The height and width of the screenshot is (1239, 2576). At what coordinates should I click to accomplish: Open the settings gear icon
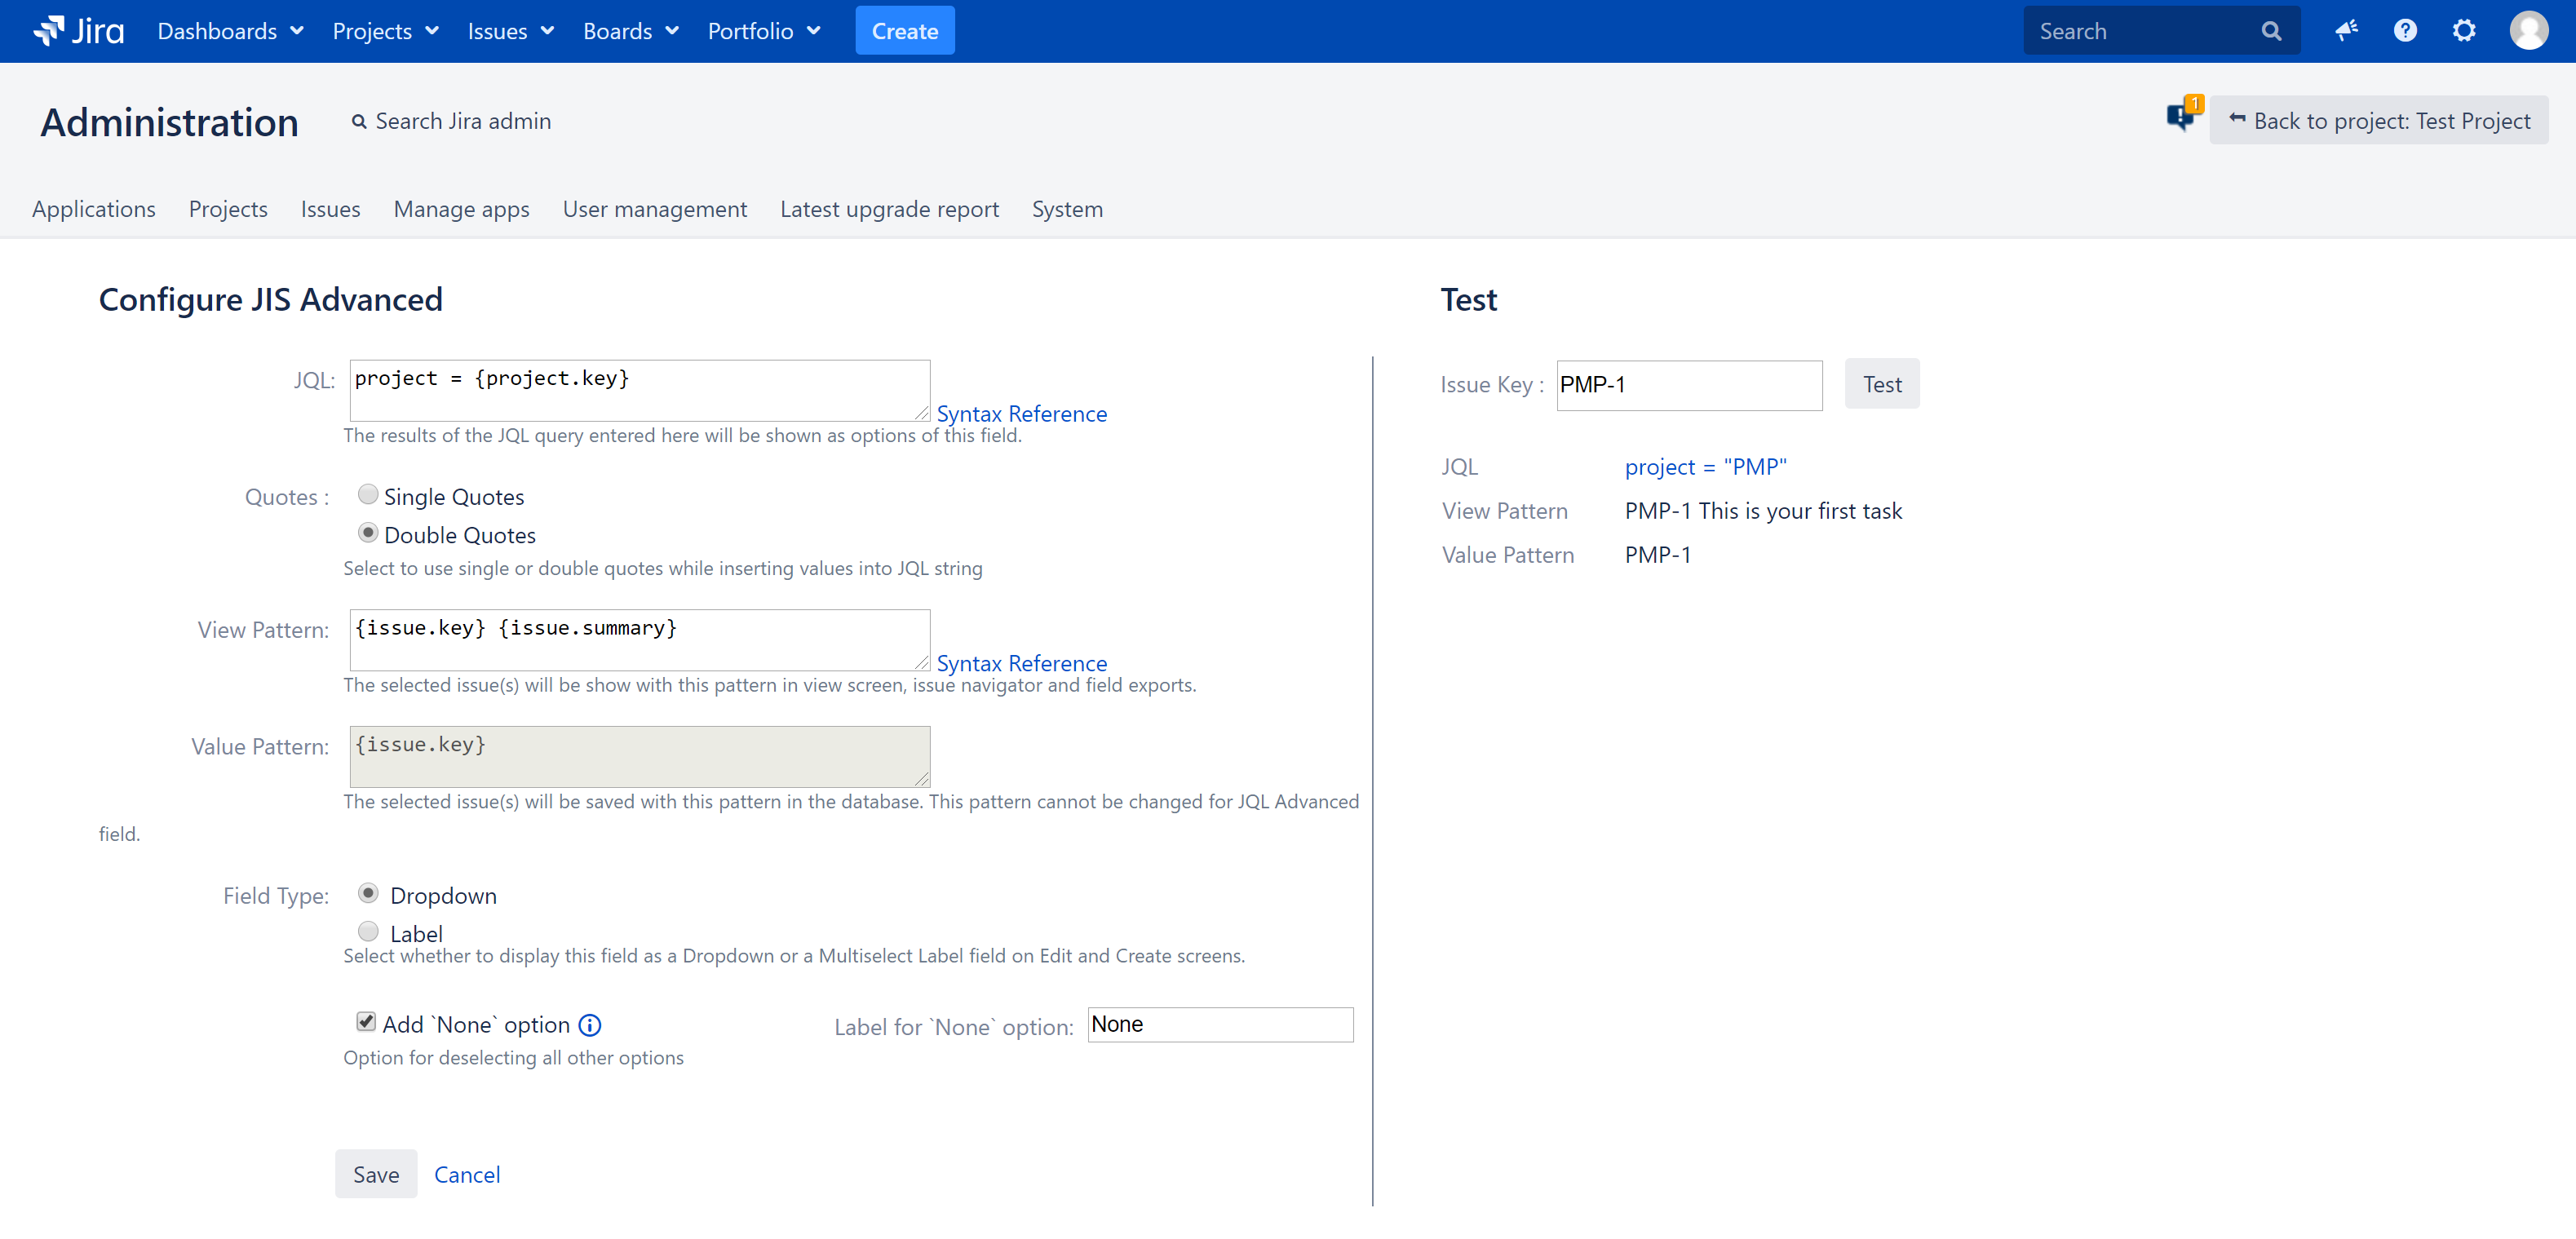tap(2463, 31)
